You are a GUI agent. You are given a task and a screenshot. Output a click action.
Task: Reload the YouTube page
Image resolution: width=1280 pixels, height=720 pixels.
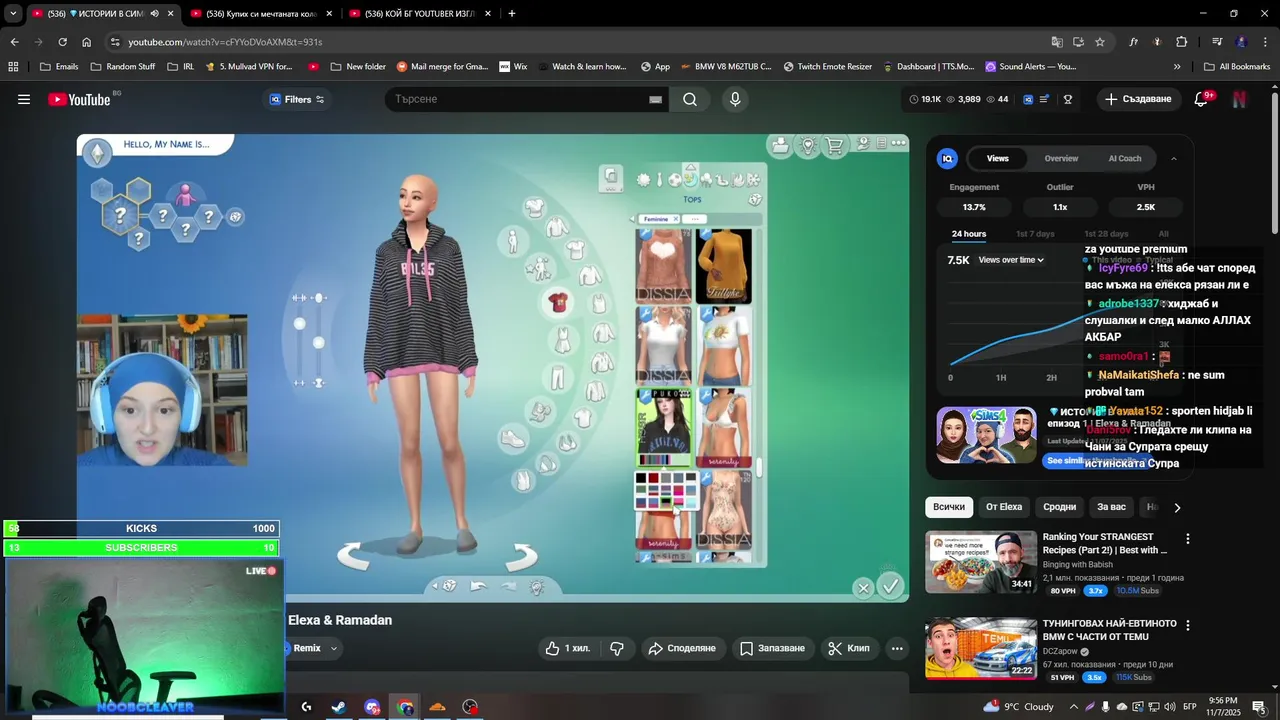(62, 42)
